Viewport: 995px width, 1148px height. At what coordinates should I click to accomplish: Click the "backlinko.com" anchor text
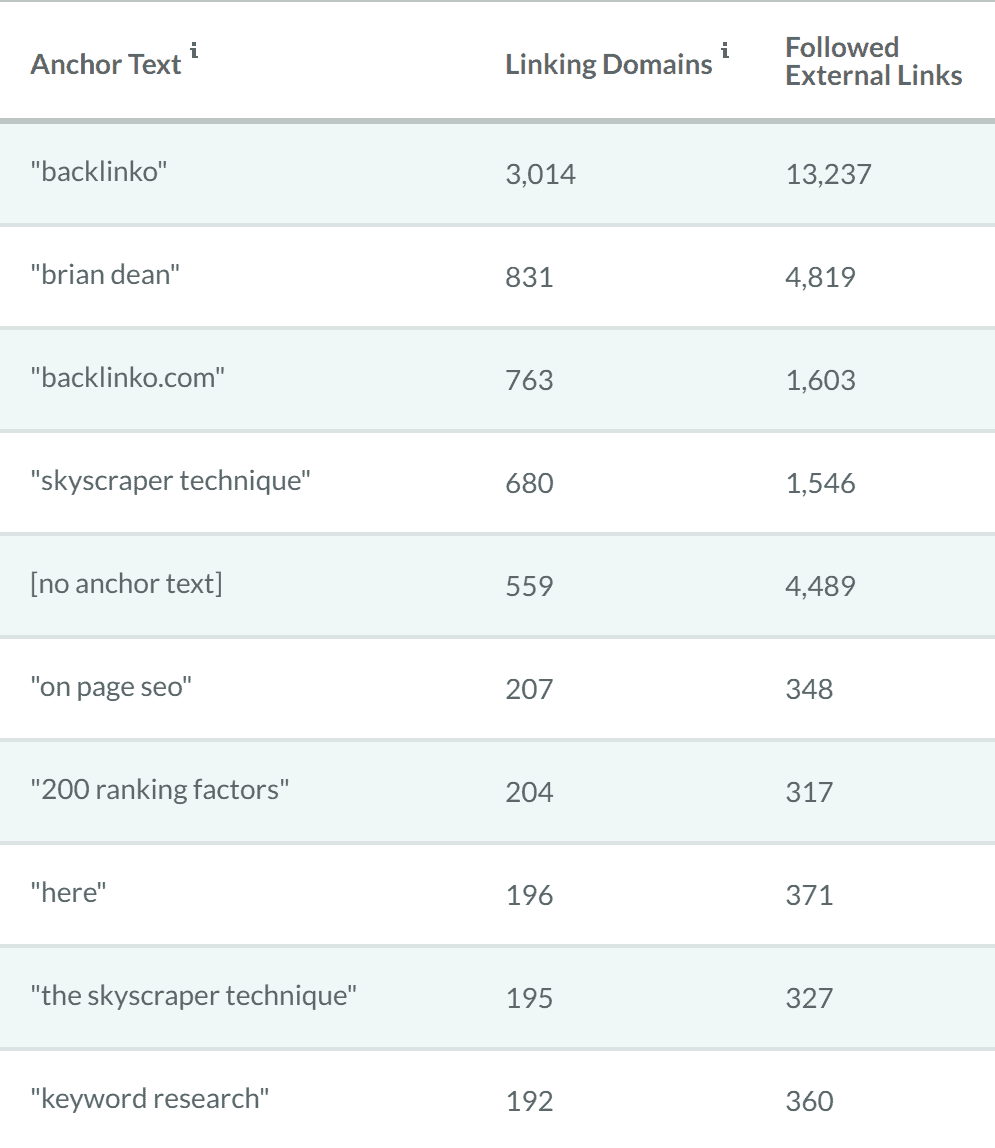pyautogui.click(x=127, y=378)
